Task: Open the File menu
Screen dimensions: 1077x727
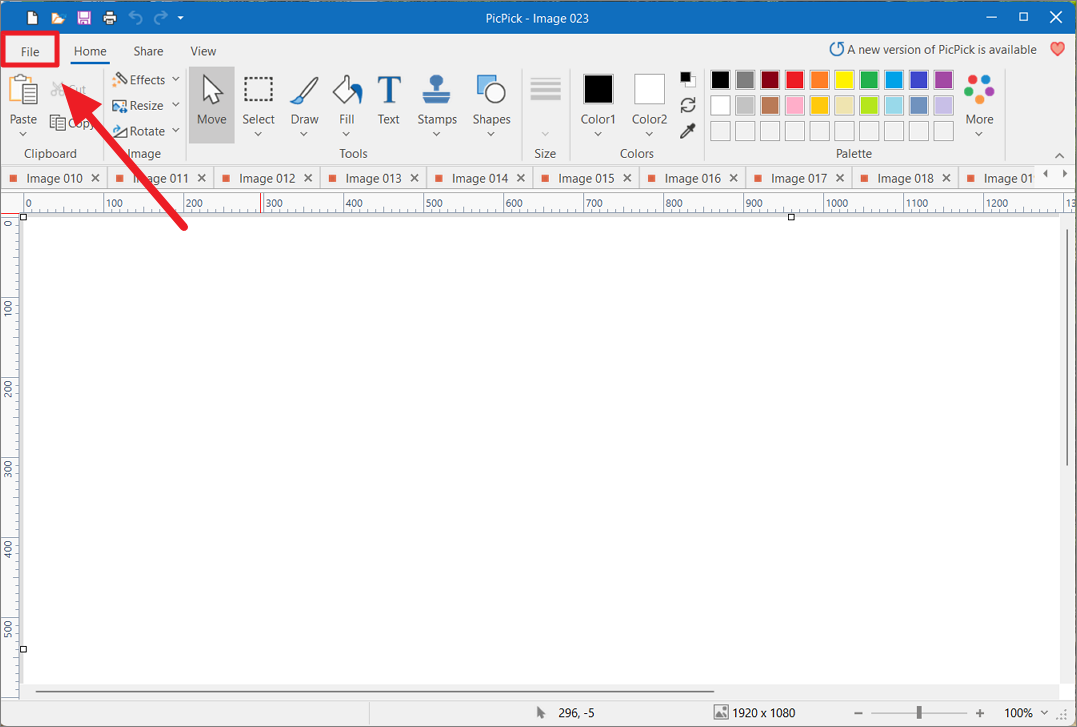Action: pyautogui.click(x=30, y=52)
